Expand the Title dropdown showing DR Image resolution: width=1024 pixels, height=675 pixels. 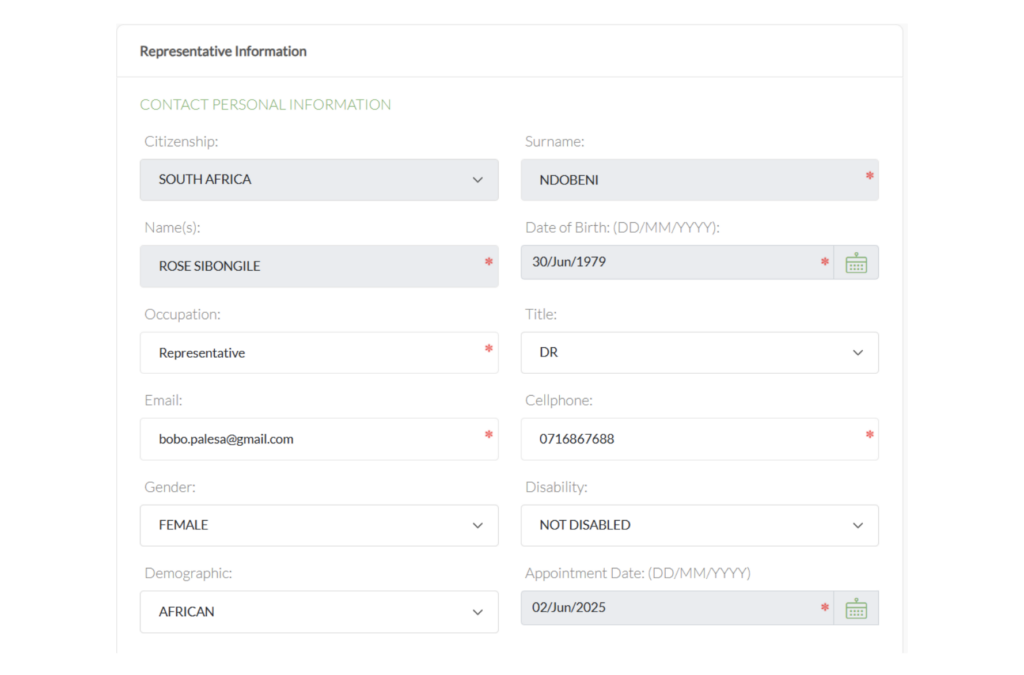click(699, 353)
